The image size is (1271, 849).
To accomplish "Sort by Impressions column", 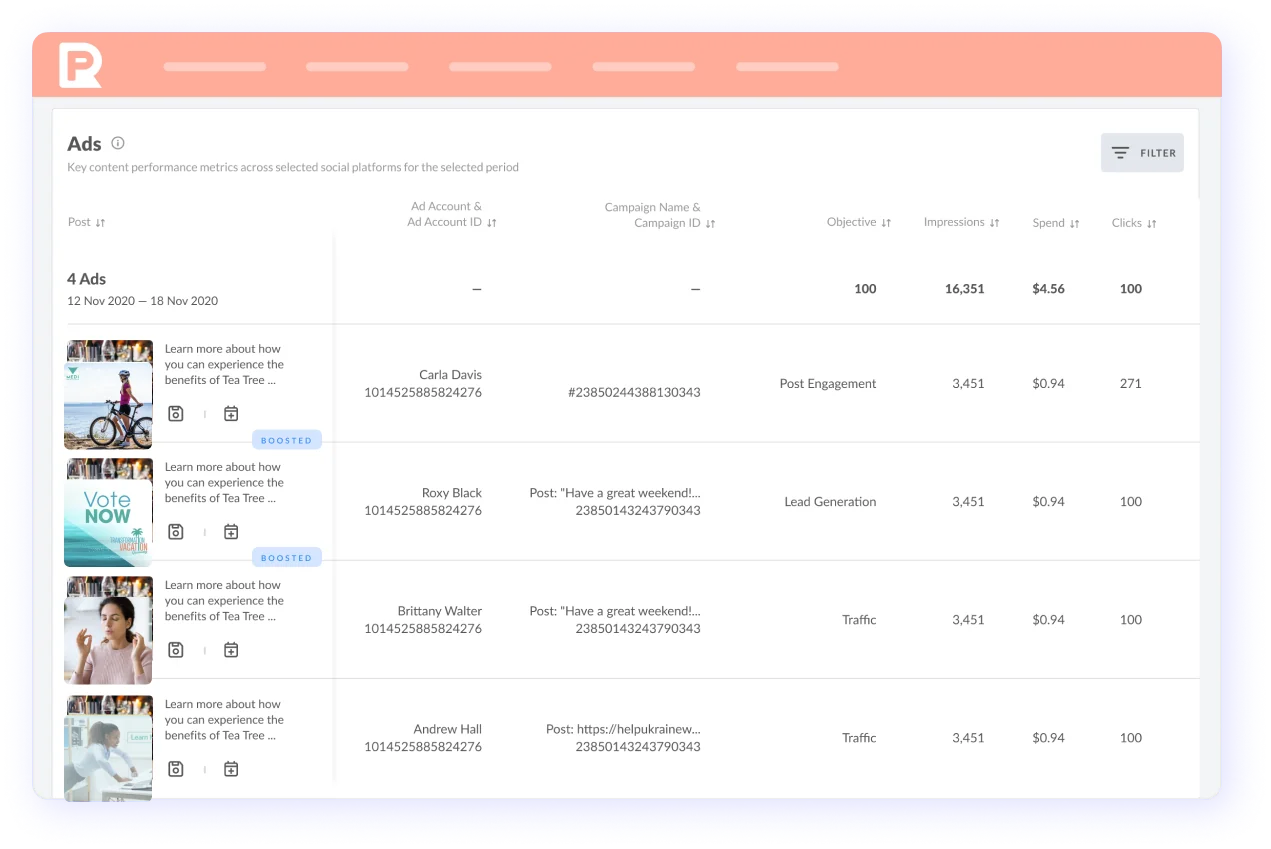I will pos(994,223).
